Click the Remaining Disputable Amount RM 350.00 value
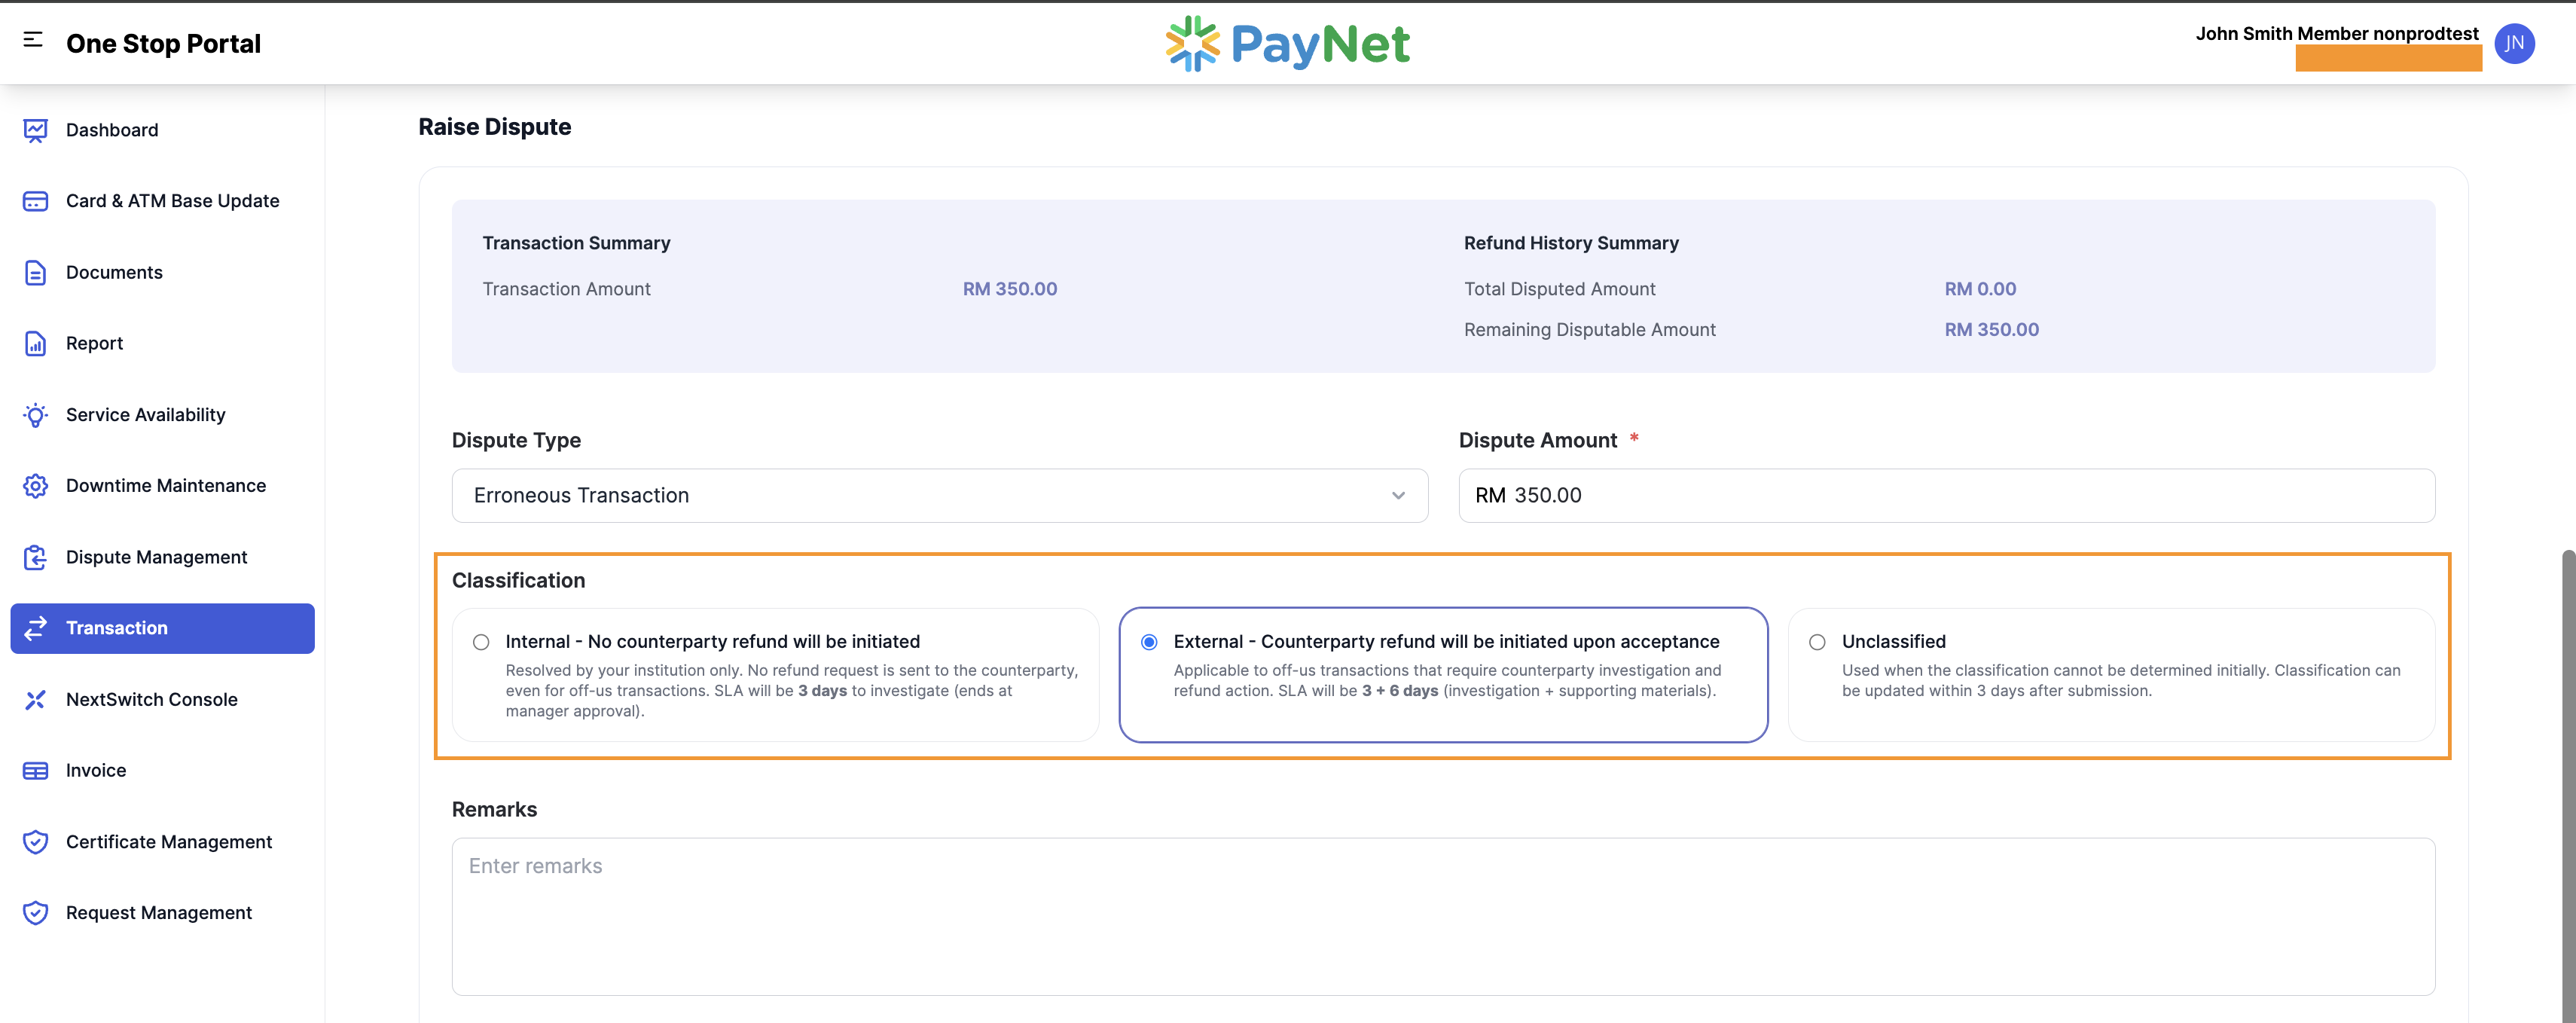The image size is (2576, 1023). click(1991, 330)
